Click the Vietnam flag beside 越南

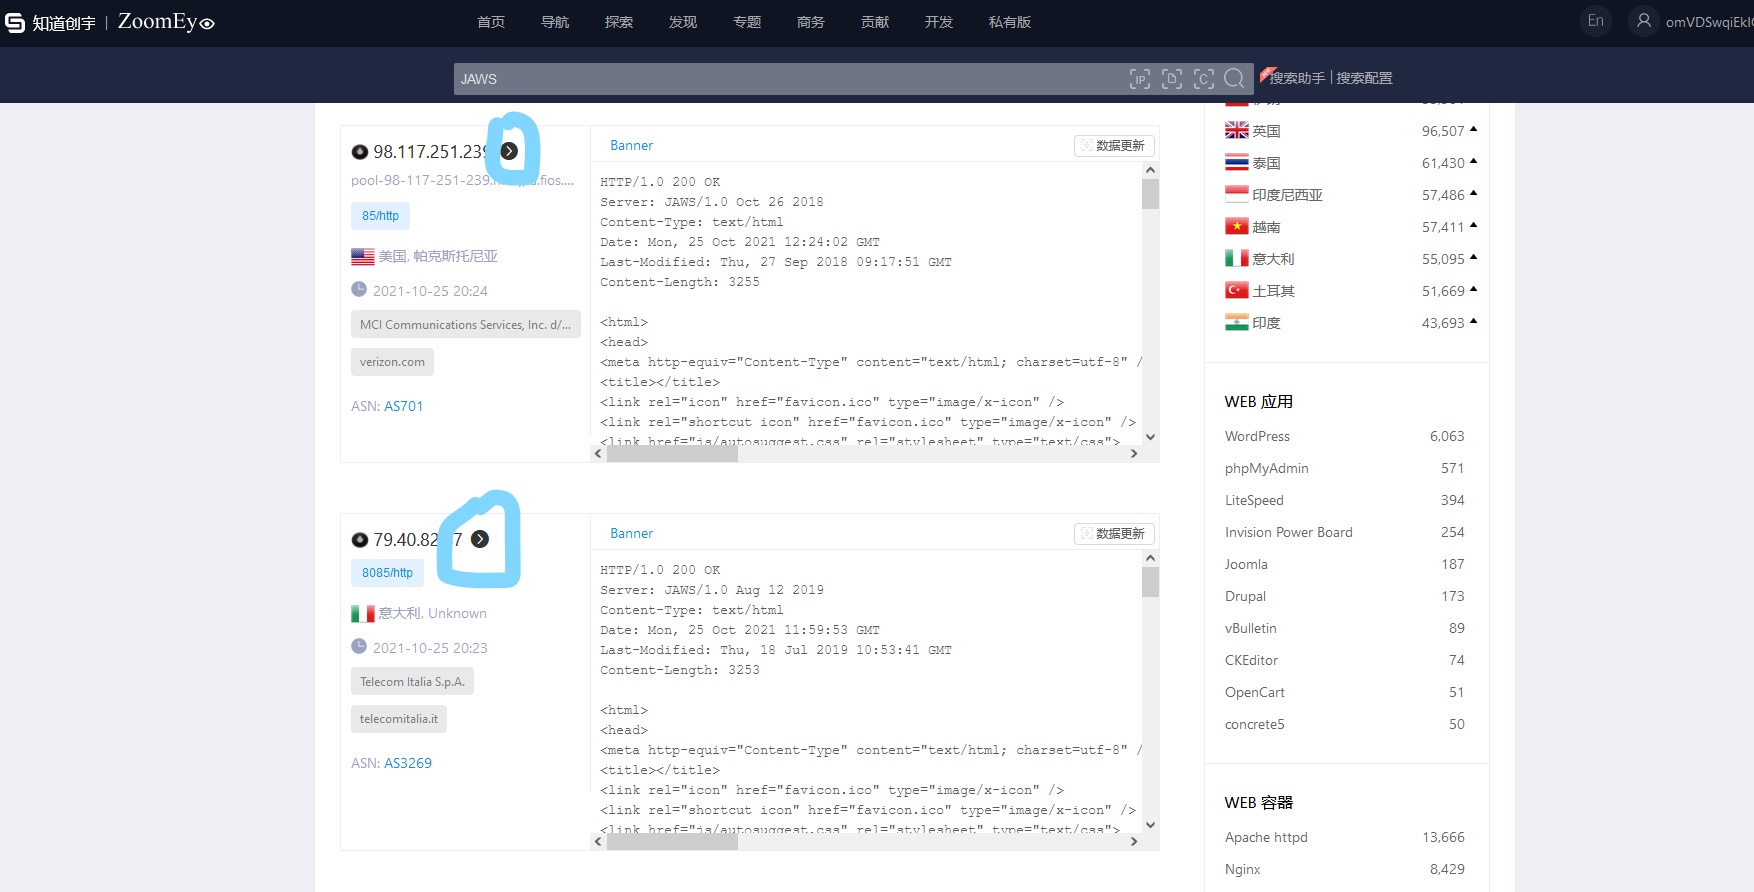coord(1237,226)
